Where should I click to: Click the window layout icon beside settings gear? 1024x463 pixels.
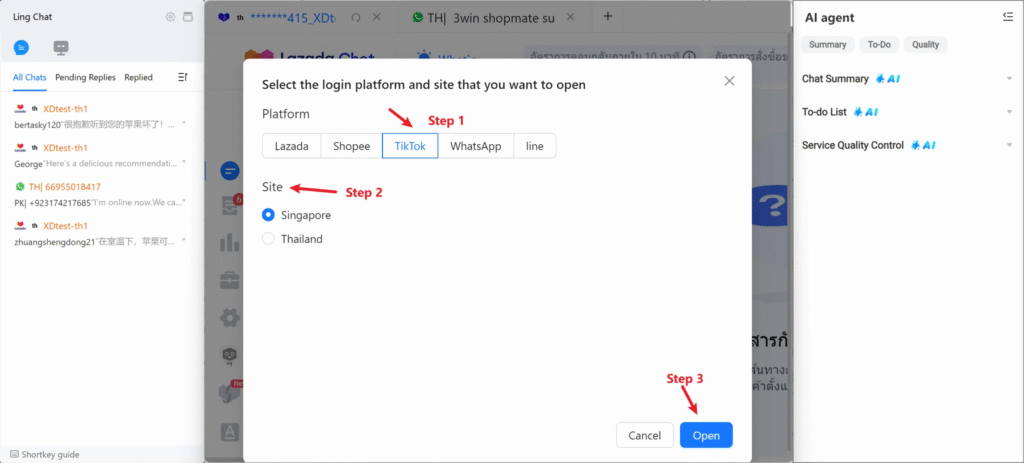188,17
